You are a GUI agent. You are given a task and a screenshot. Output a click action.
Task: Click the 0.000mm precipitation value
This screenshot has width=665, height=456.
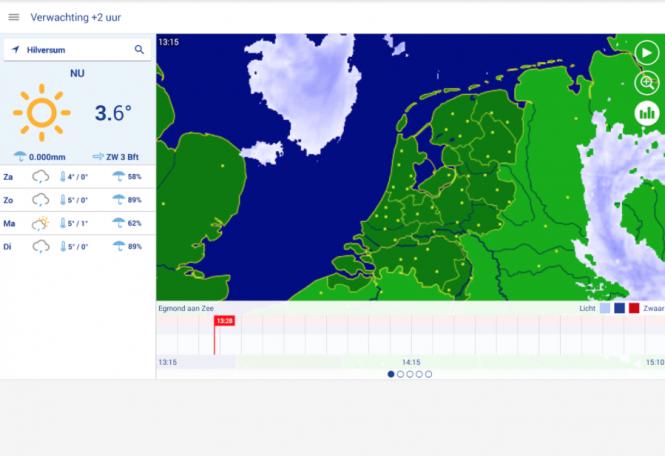47,157
